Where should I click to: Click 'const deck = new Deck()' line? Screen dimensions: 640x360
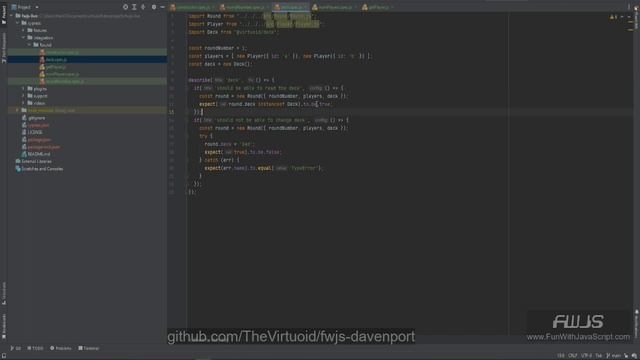pos(220,64)
